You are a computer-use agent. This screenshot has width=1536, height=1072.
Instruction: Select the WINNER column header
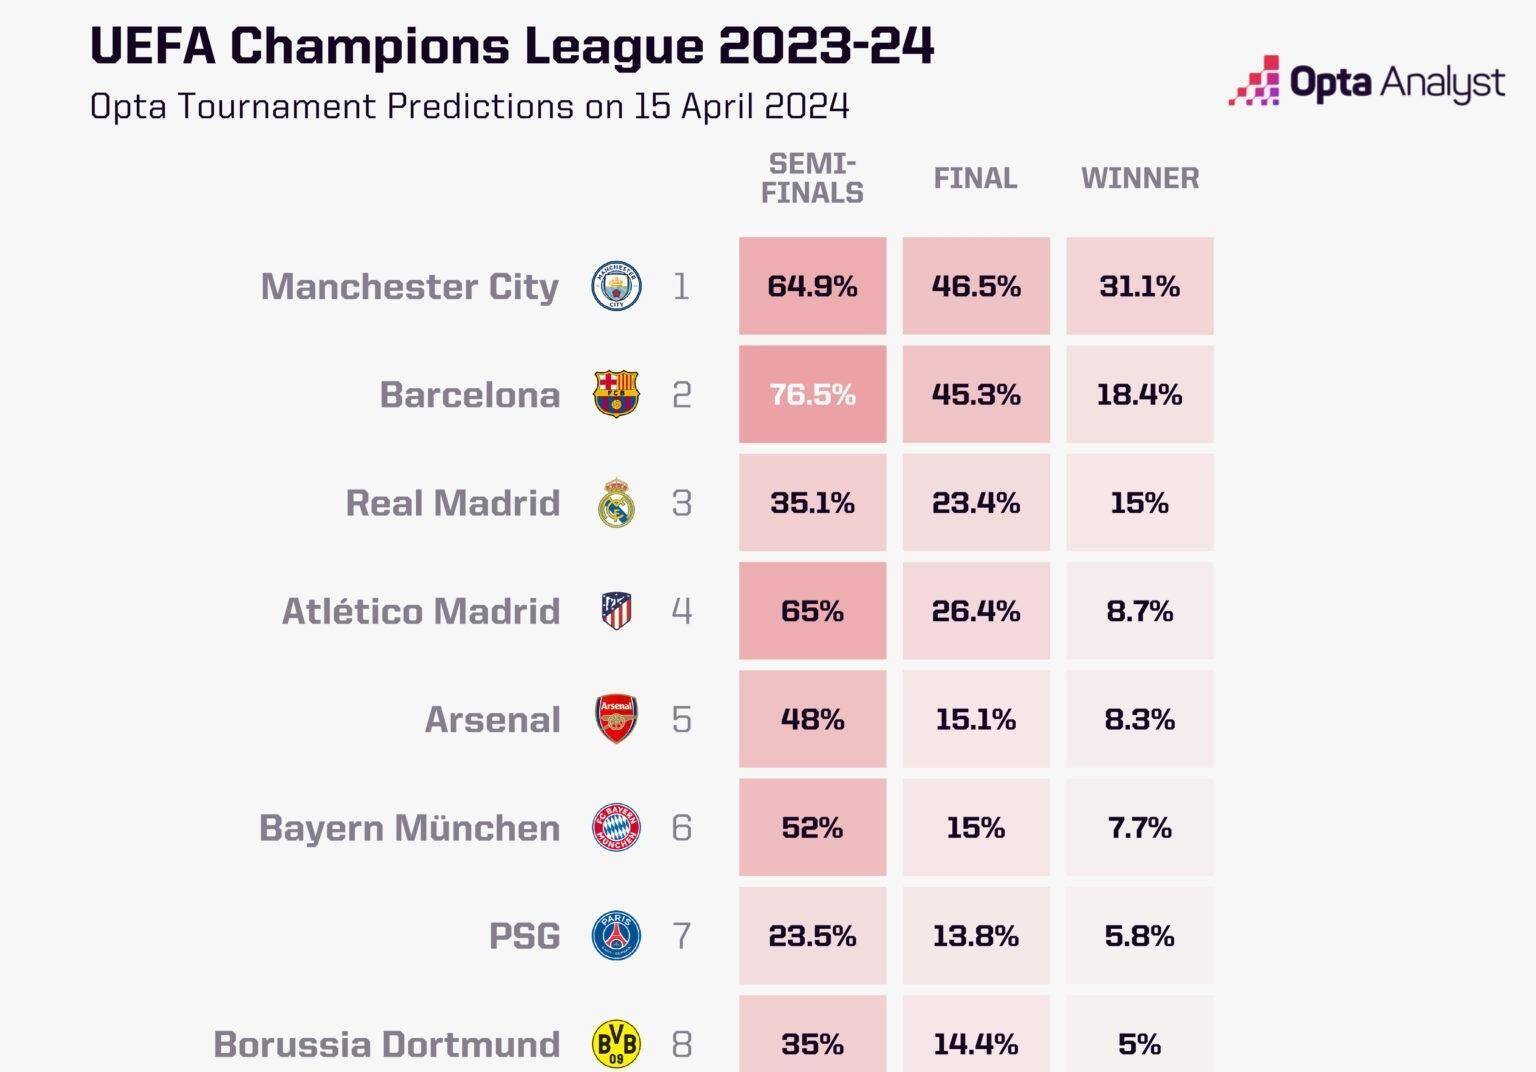[x=1140, y=178]
